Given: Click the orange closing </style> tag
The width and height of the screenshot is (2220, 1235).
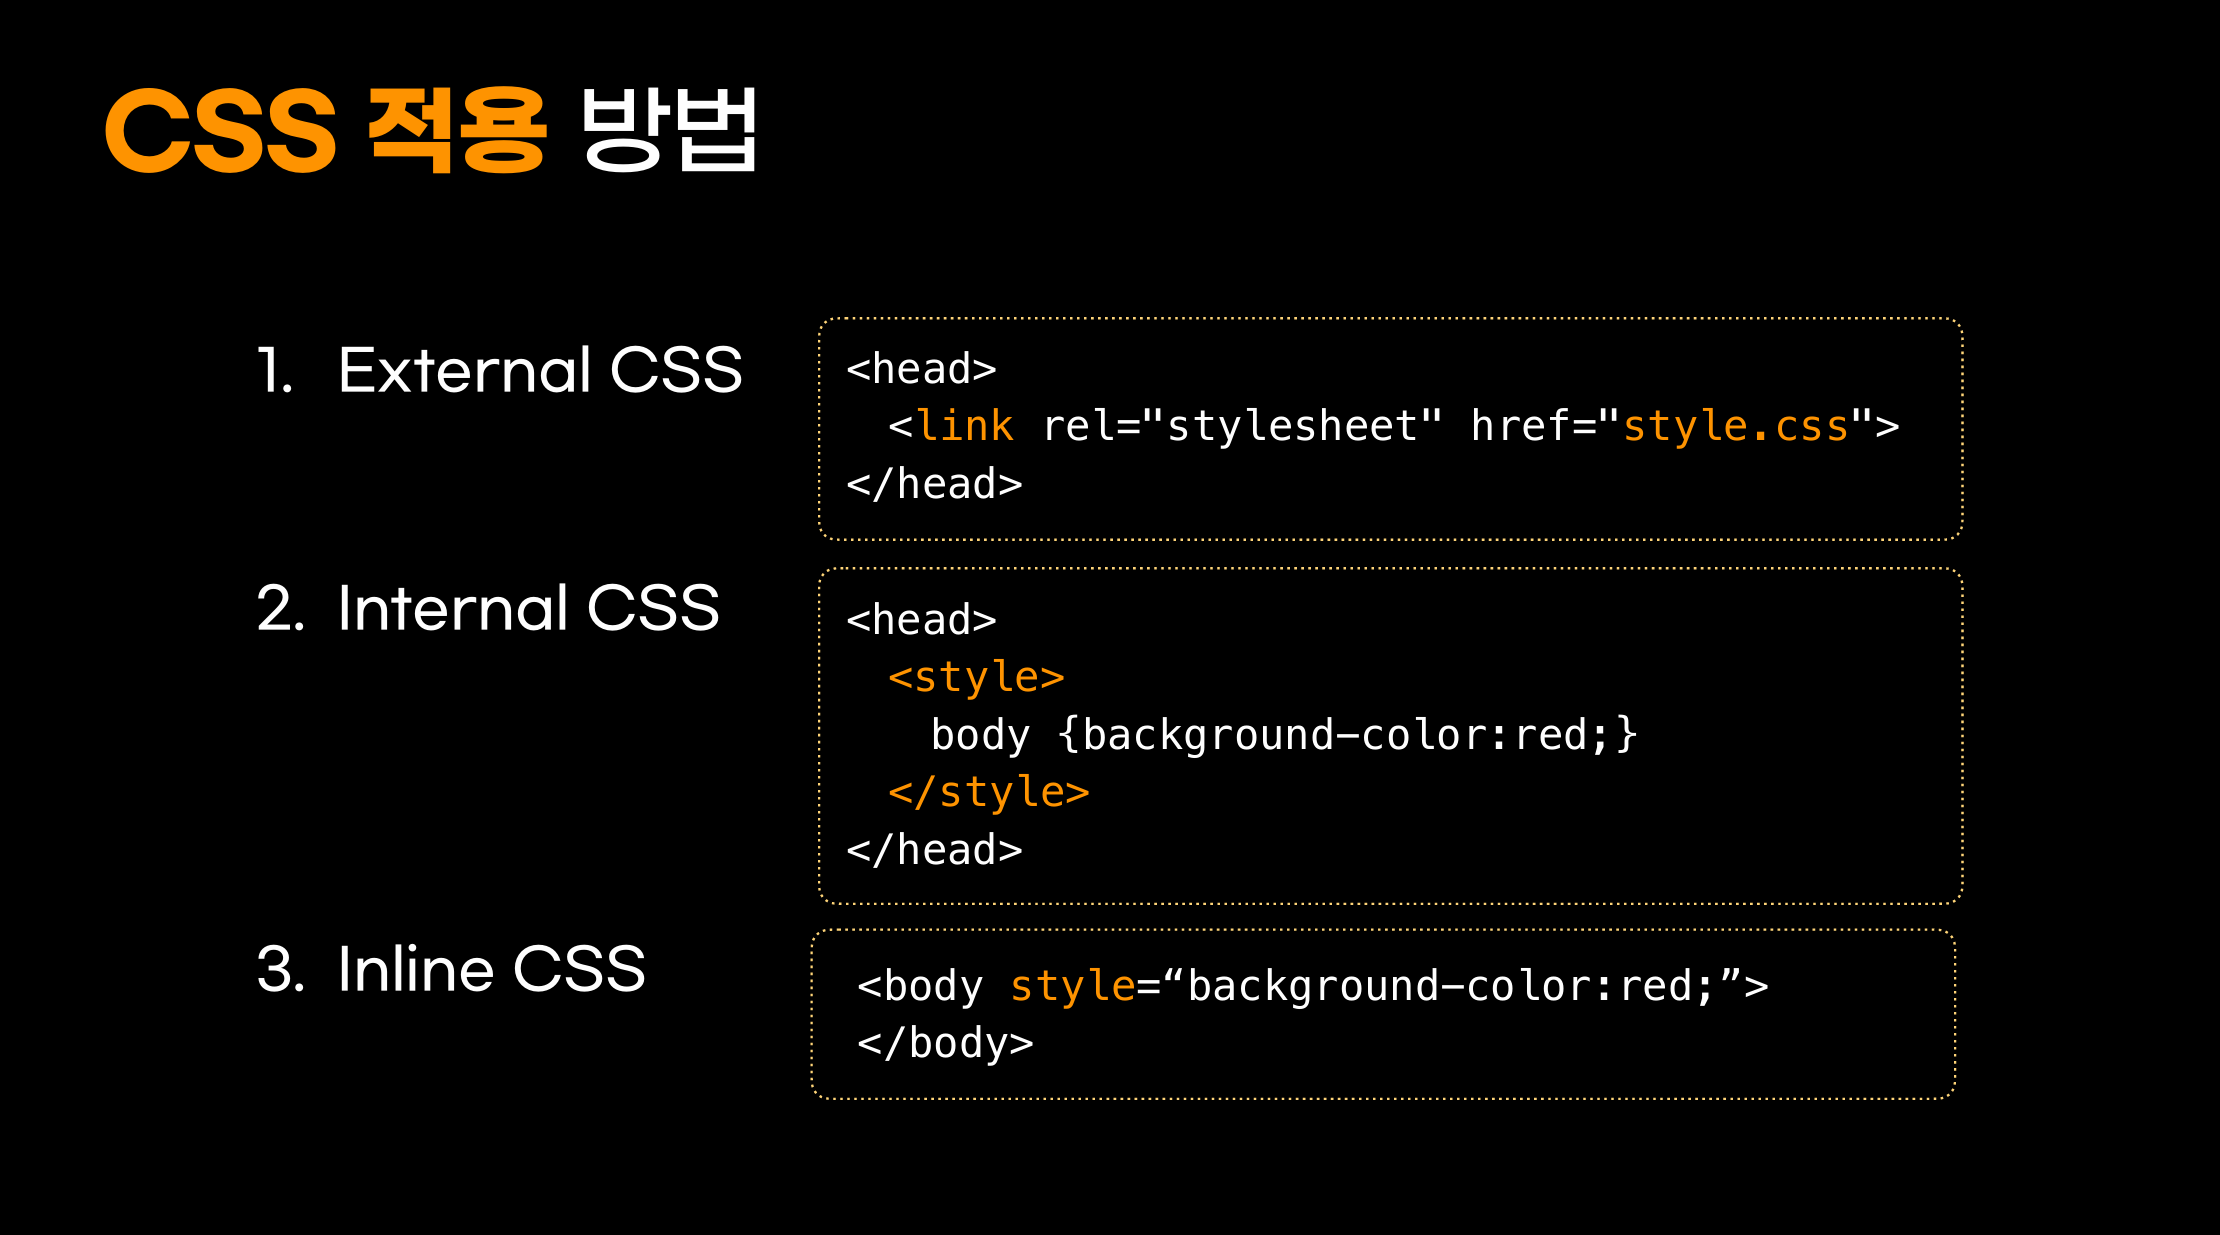Looking at the screenshot, I should (x=988, y=793).
